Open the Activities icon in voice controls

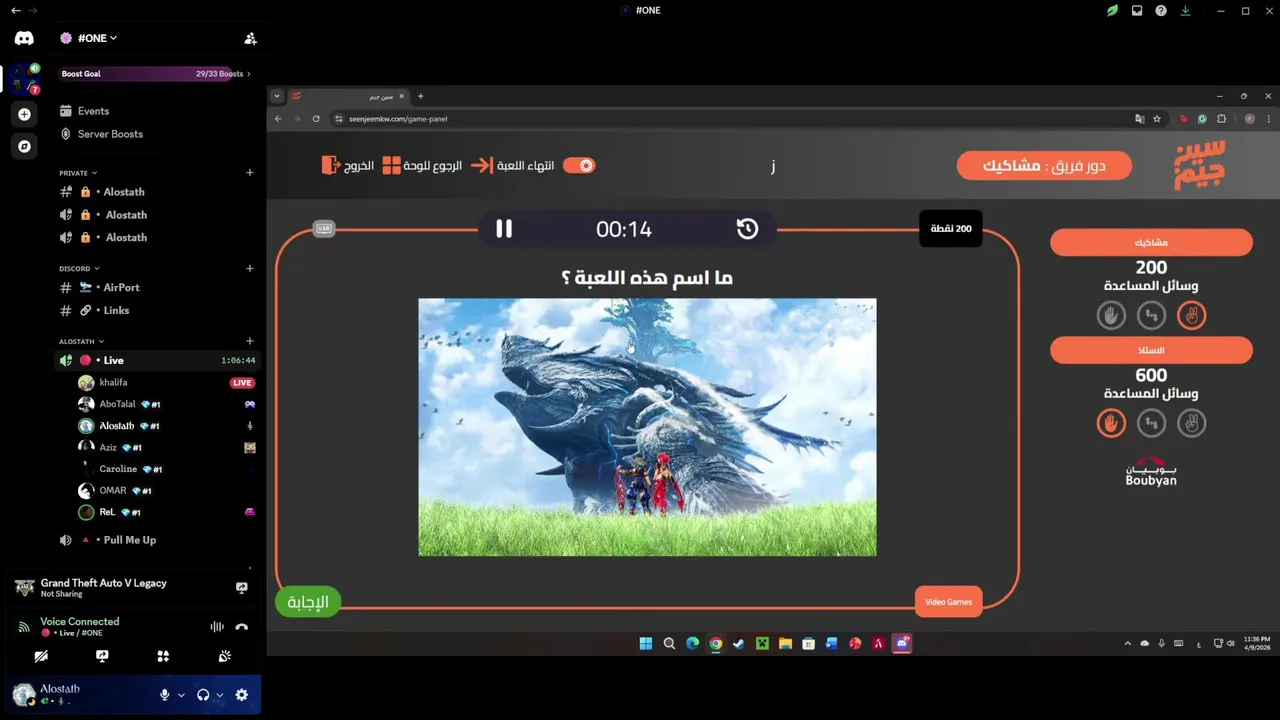[163, 656]
